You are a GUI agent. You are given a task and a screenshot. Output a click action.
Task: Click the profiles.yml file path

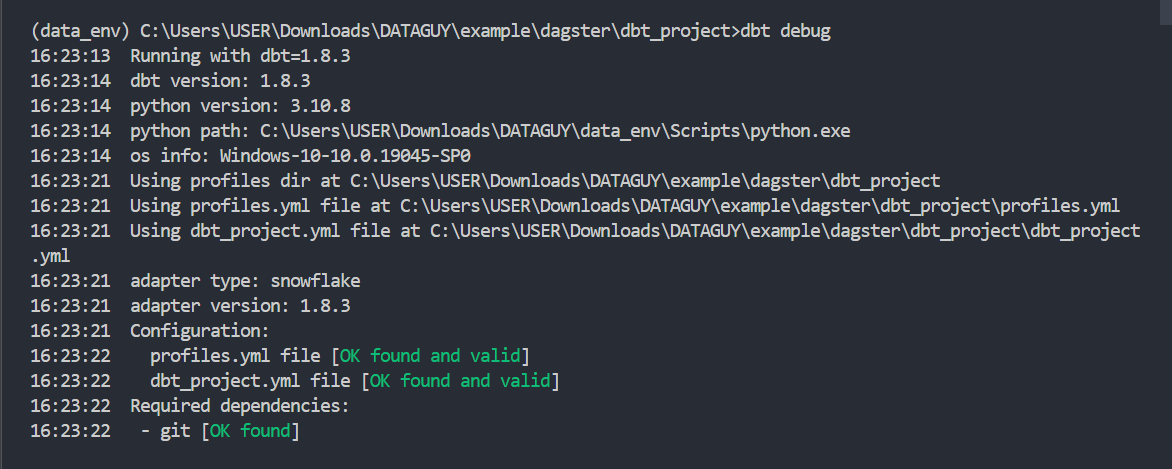760,206
